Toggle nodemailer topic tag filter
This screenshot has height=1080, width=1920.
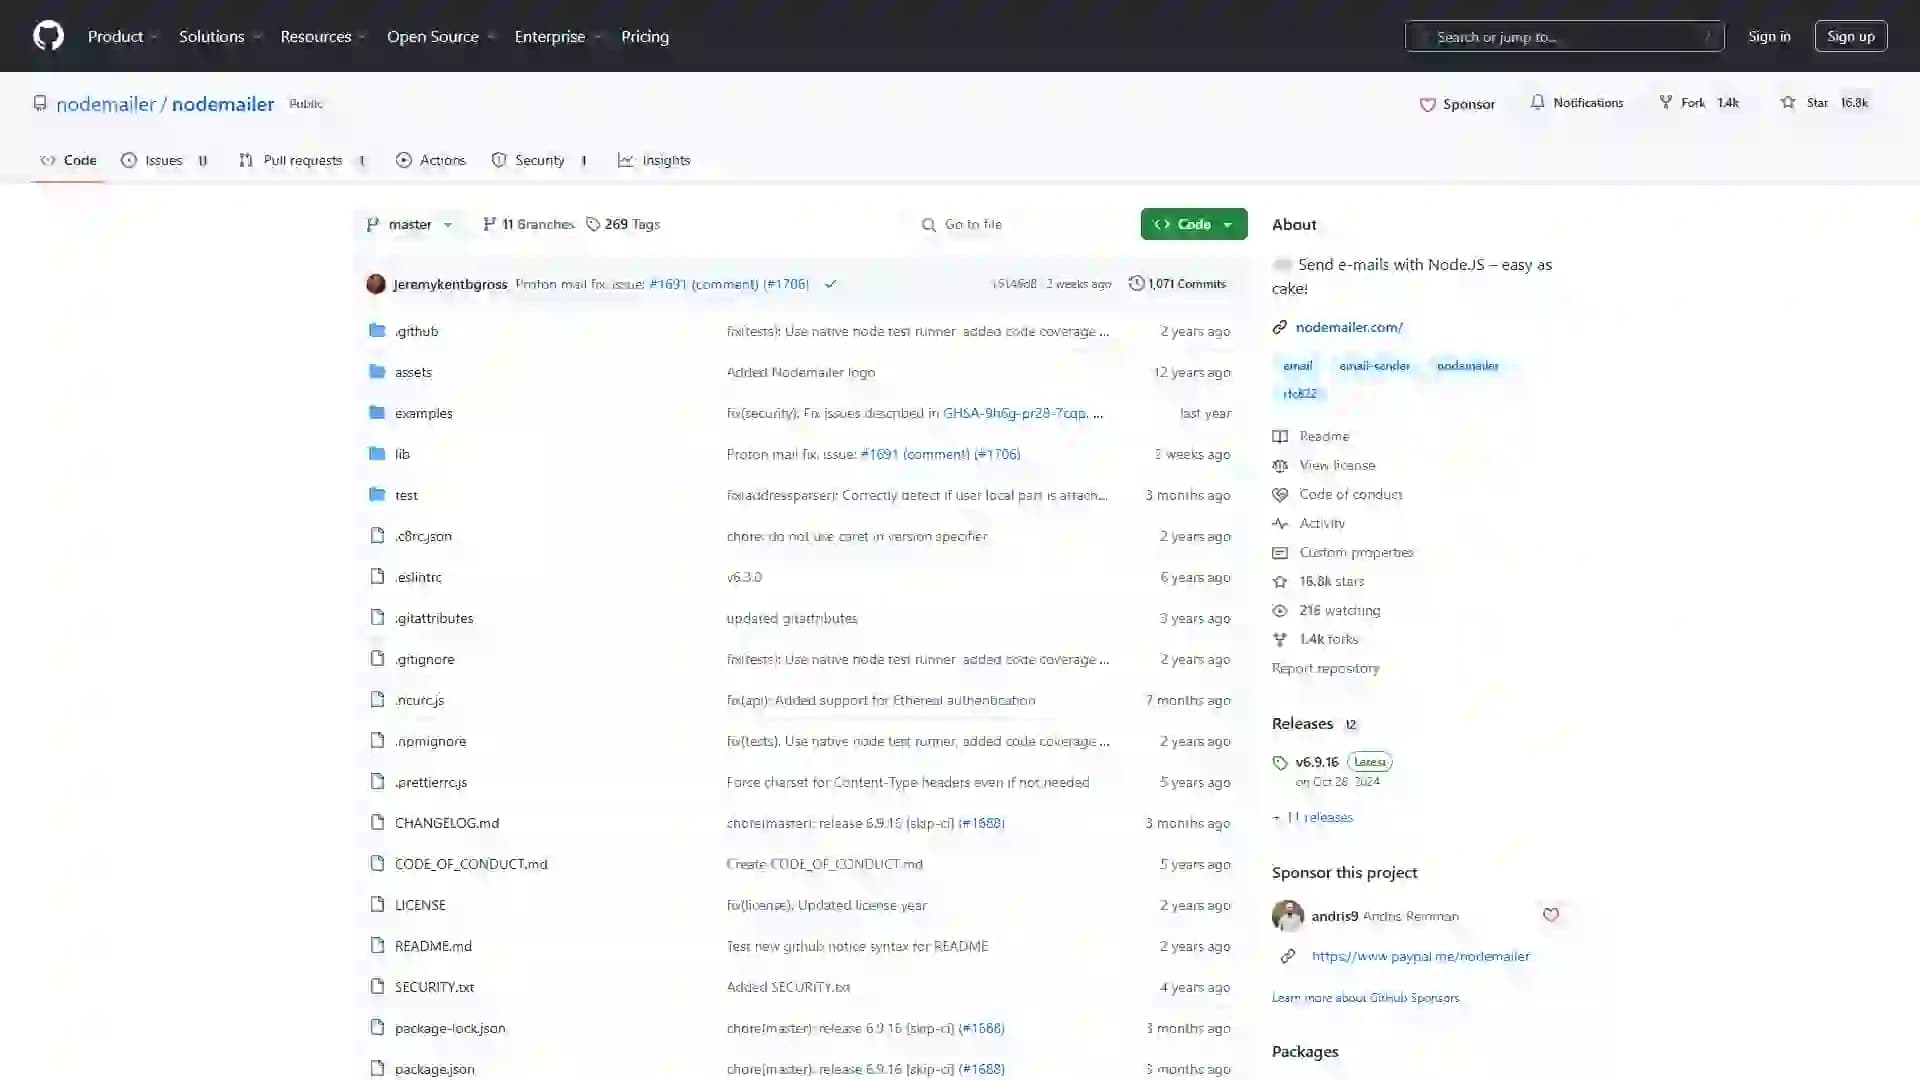[x=1468, y=365]
